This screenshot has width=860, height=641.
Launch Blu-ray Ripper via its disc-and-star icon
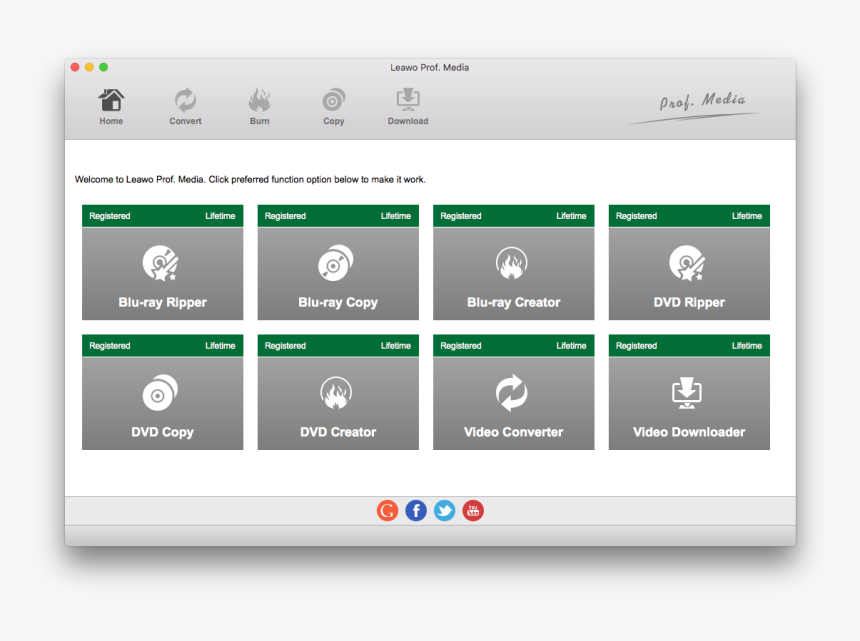160,263
